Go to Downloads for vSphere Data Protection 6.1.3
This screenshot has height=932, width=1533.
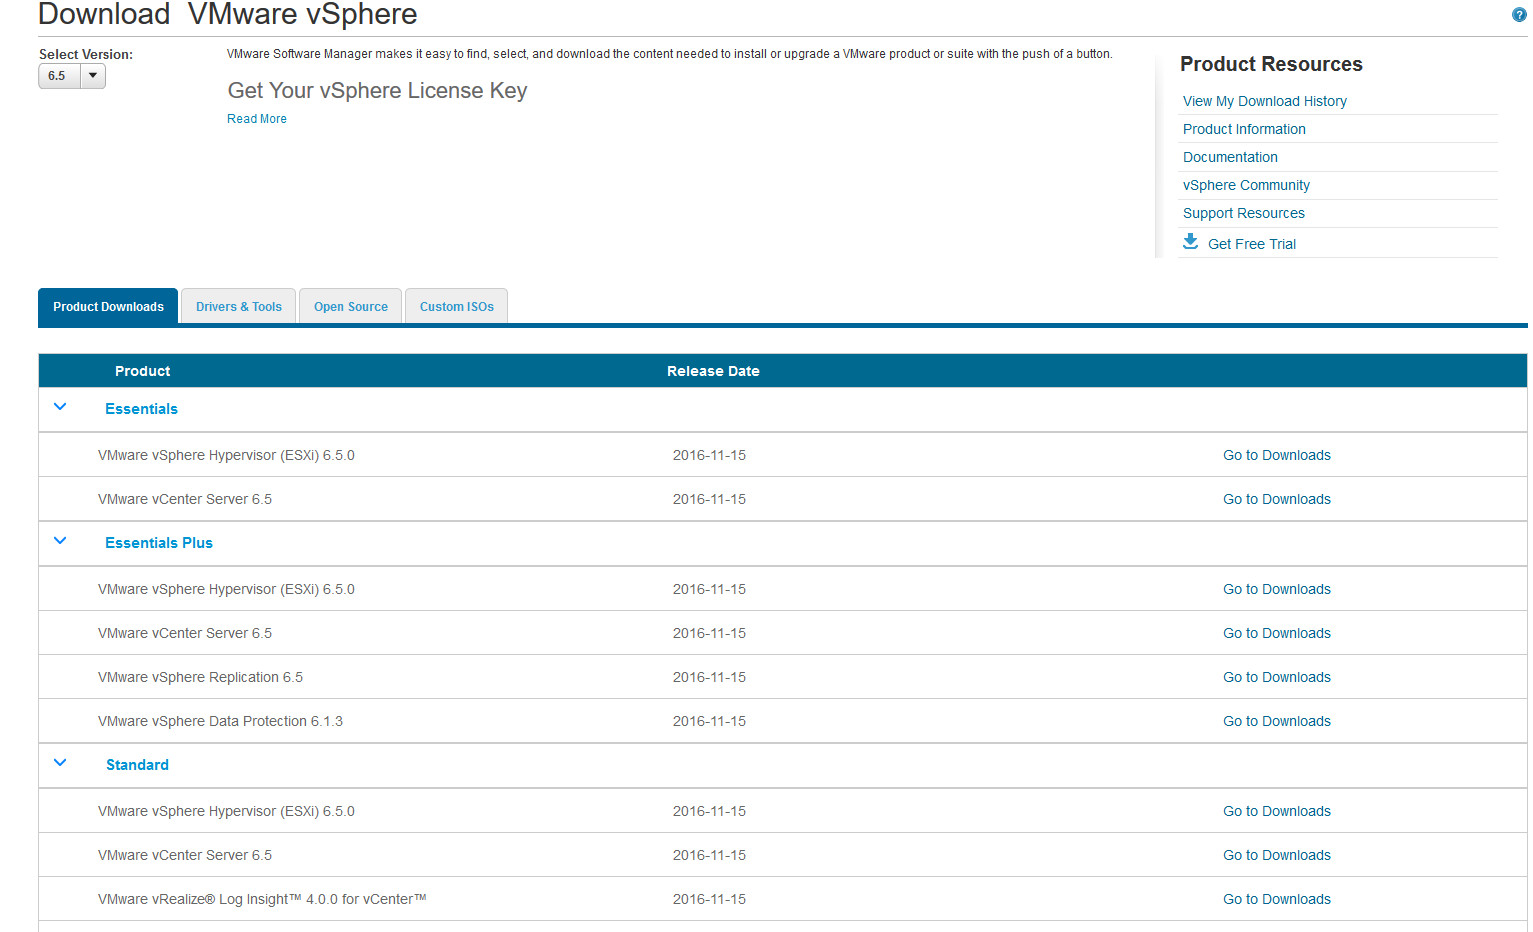click(x=1277, y=721)
